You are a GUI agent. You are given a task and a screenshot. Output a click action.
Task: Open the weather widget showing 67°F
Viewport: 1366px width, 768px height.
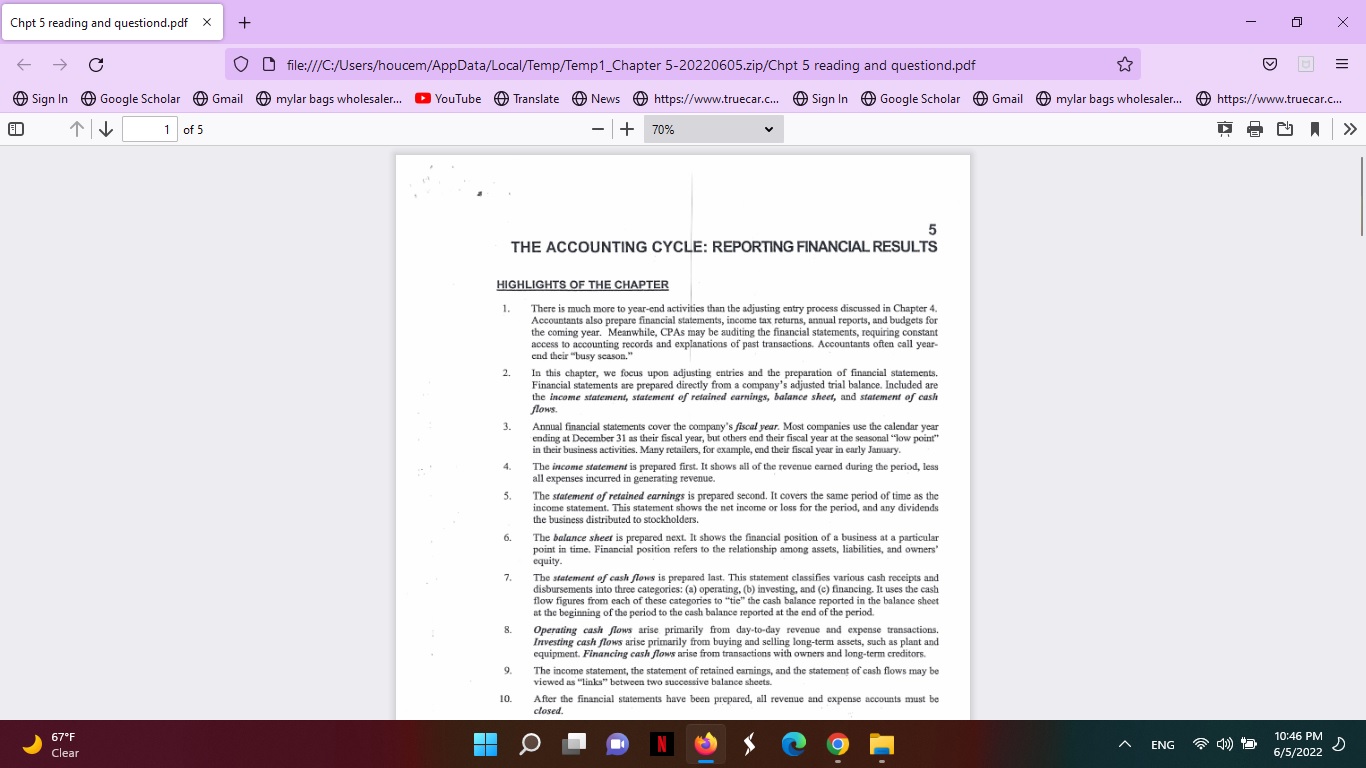[51, 744]
